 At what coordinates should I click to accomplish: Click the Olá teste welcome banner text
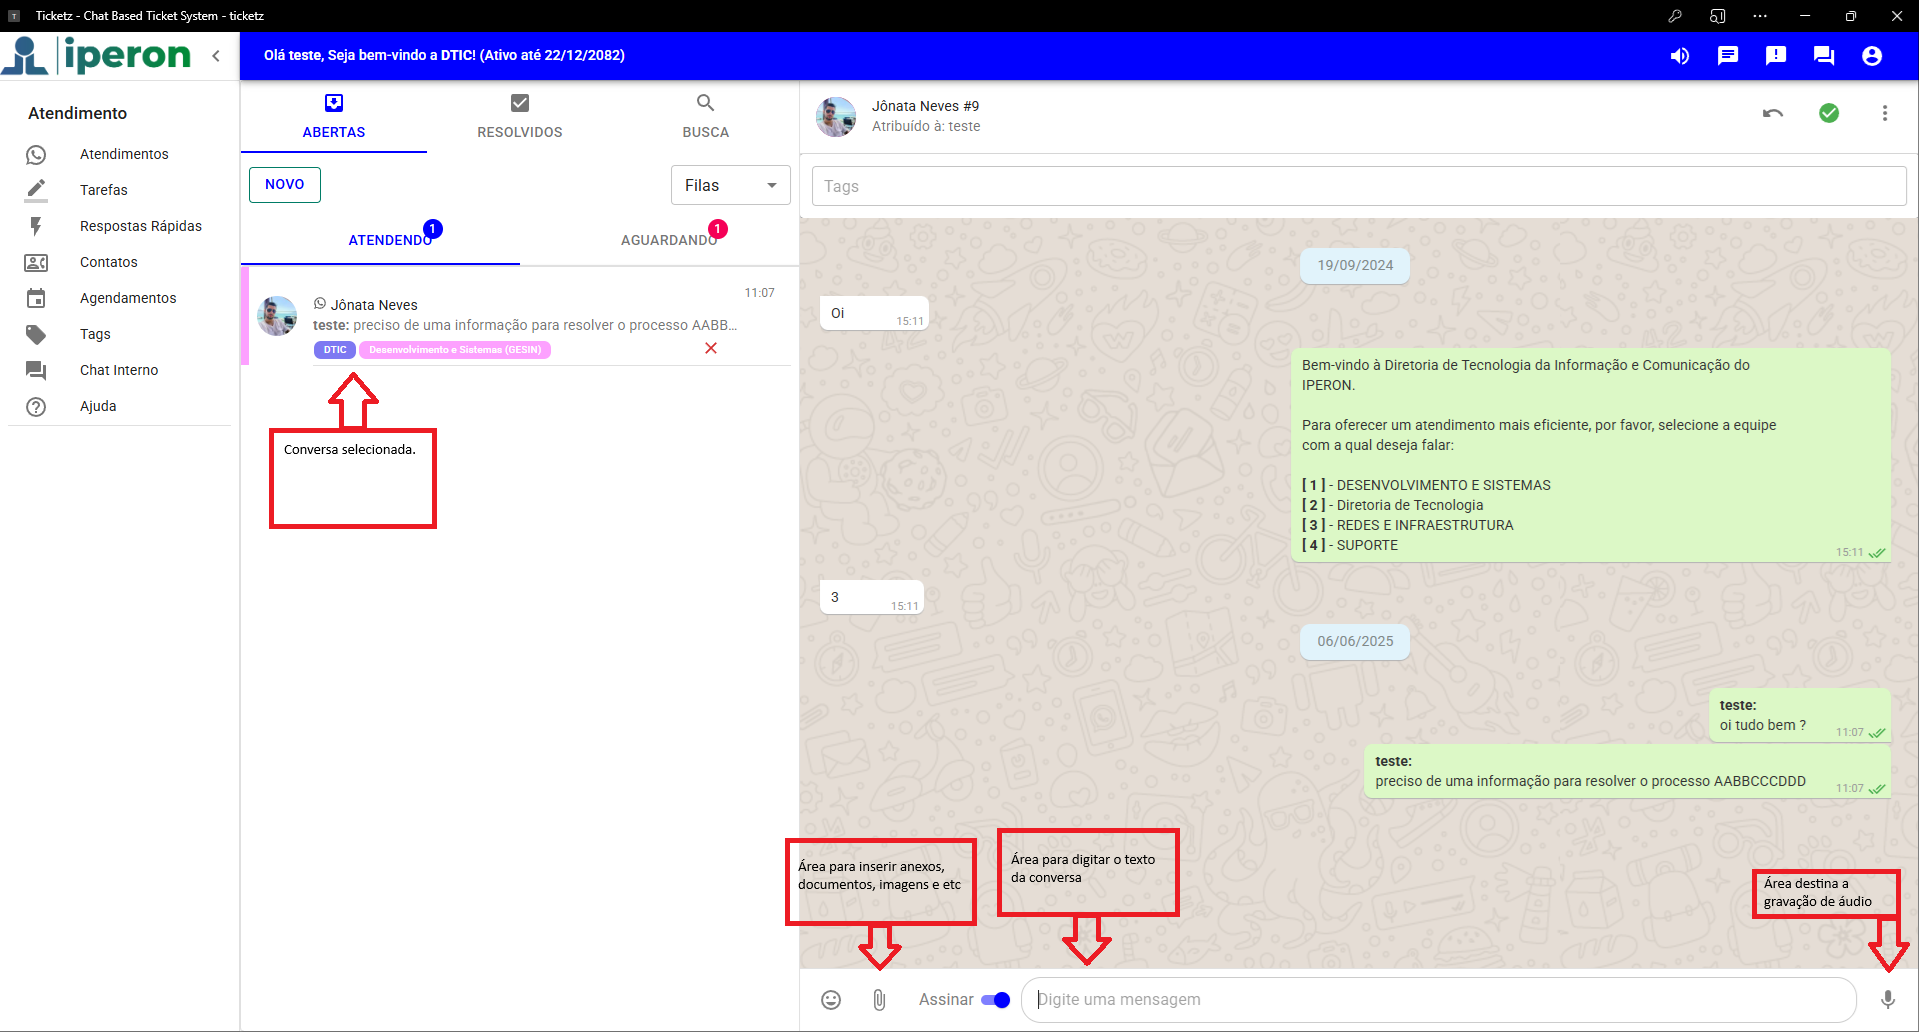[x=444, y=55]
